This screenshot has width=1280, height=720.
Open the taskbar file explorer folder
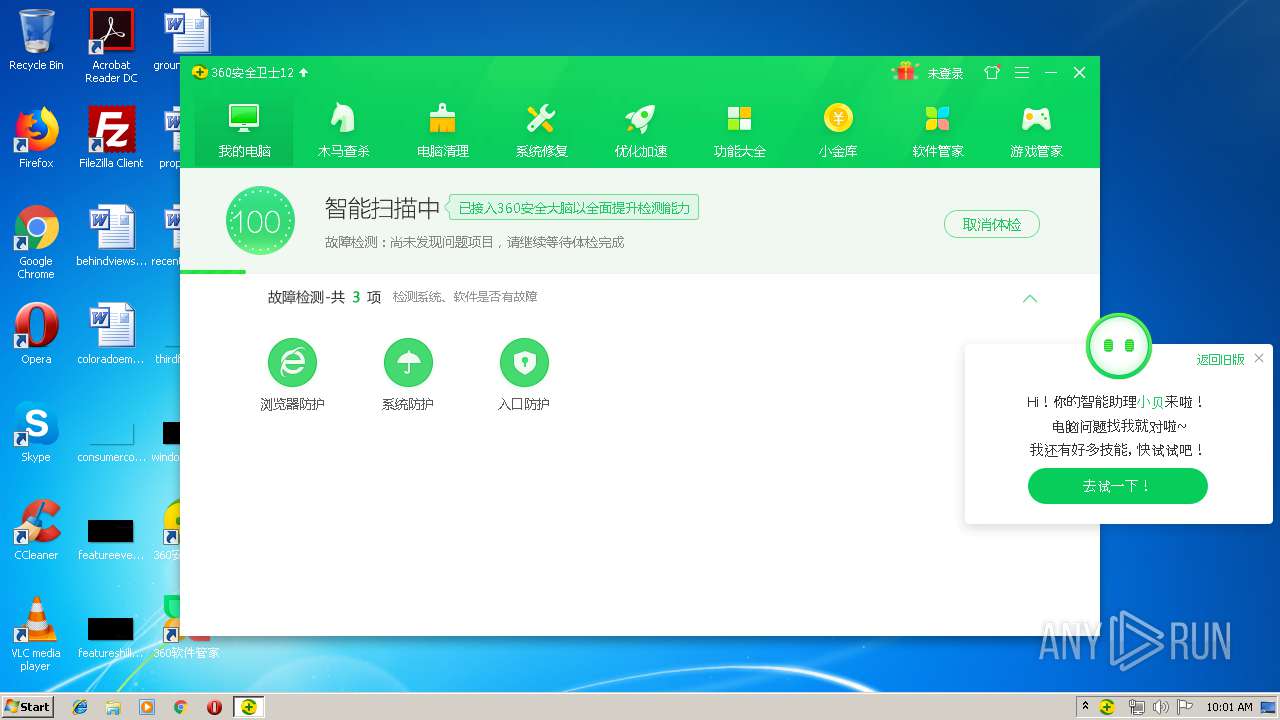pyautogui.click(x=113, y=707)
